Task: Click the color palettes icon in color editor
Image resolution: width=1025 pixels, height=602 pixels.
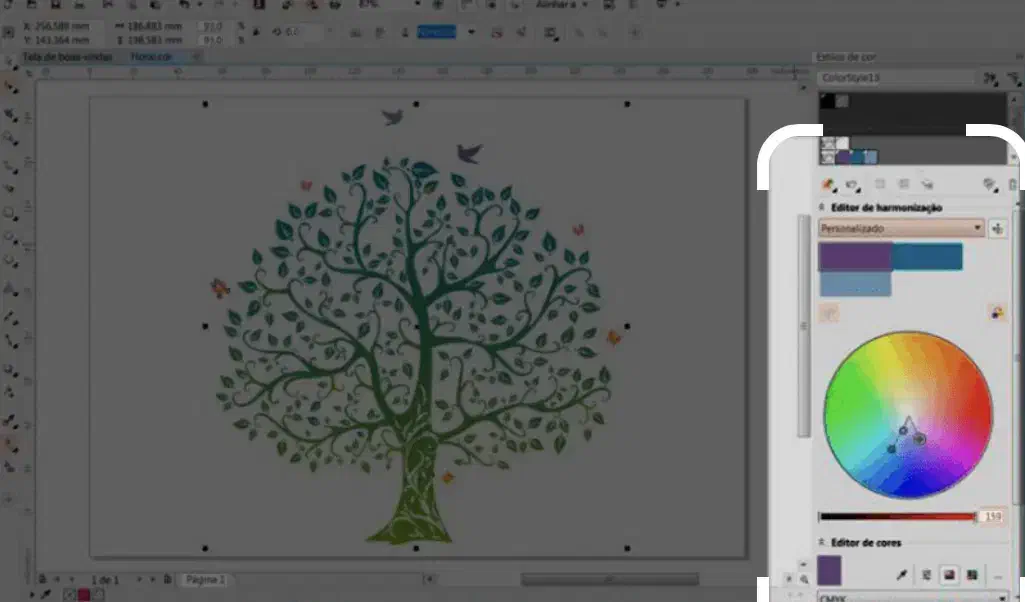Action: (972, 575)
